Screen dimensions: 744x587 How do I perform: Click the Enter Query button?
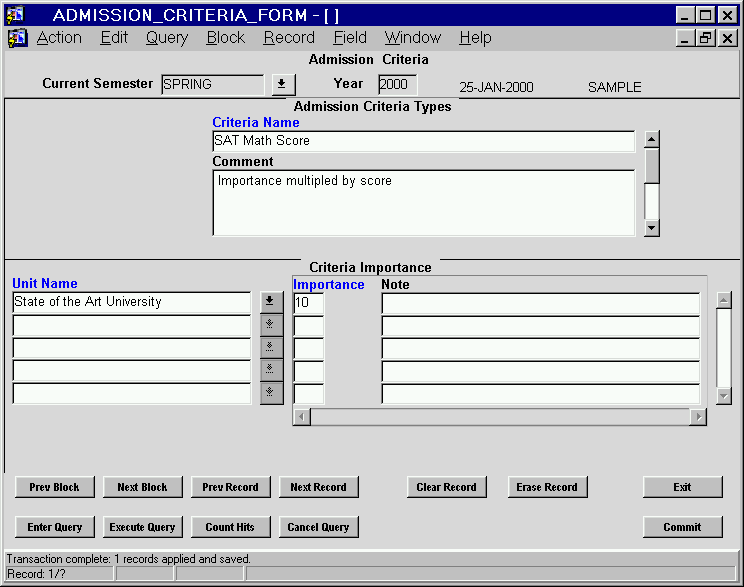[x=55, y=527]
